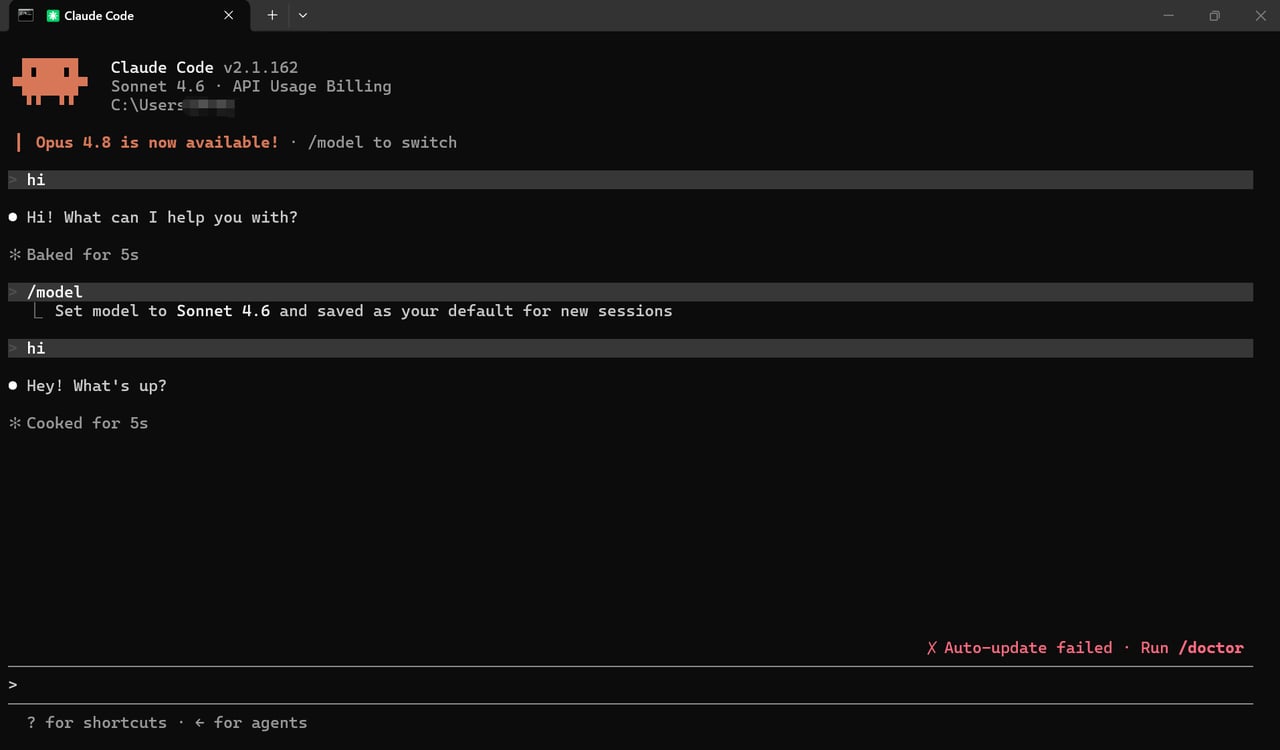Image resolution: width=1280 pixels, height=750 pixels.
Task: Click "? for shortcuts" hint
Action: pos(97,722)
